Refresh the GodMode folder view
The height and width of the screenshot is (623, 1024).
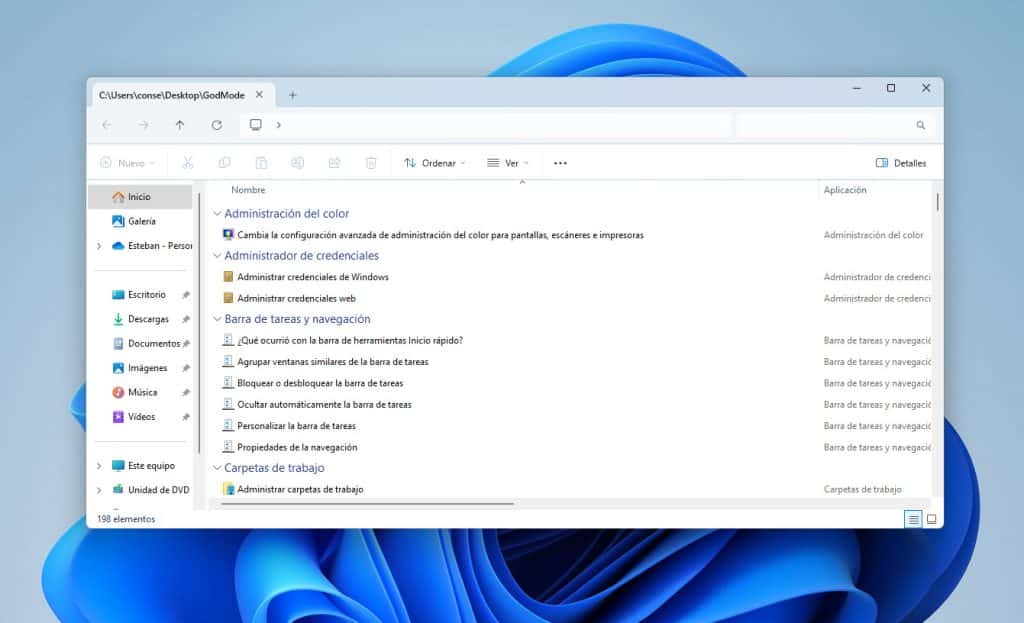point(217,125)
